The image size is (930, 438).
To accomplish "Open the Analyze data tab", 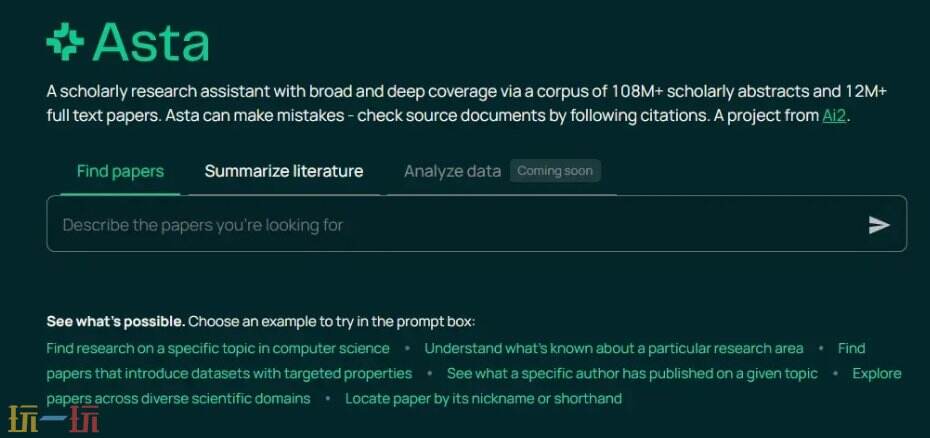I will [x=452, y=171].
